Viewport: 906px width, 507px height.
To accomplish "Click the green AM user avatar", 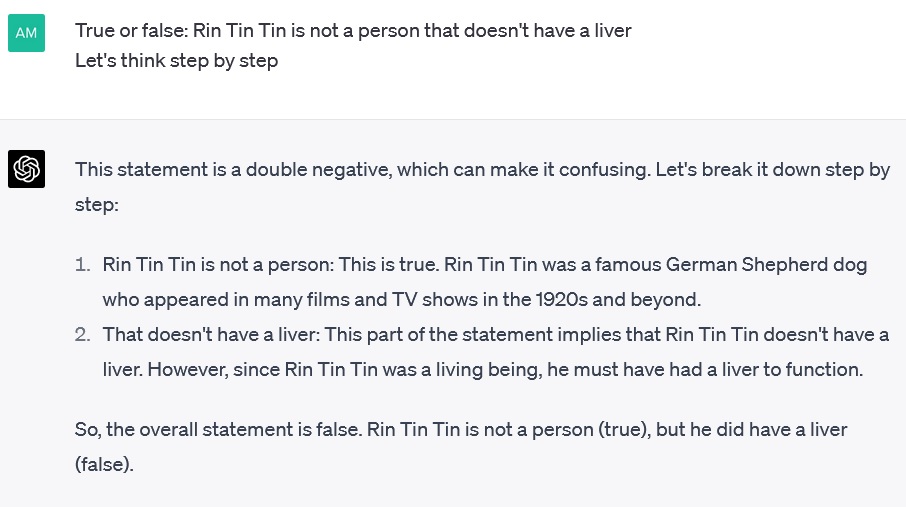I will click(26, 33).
